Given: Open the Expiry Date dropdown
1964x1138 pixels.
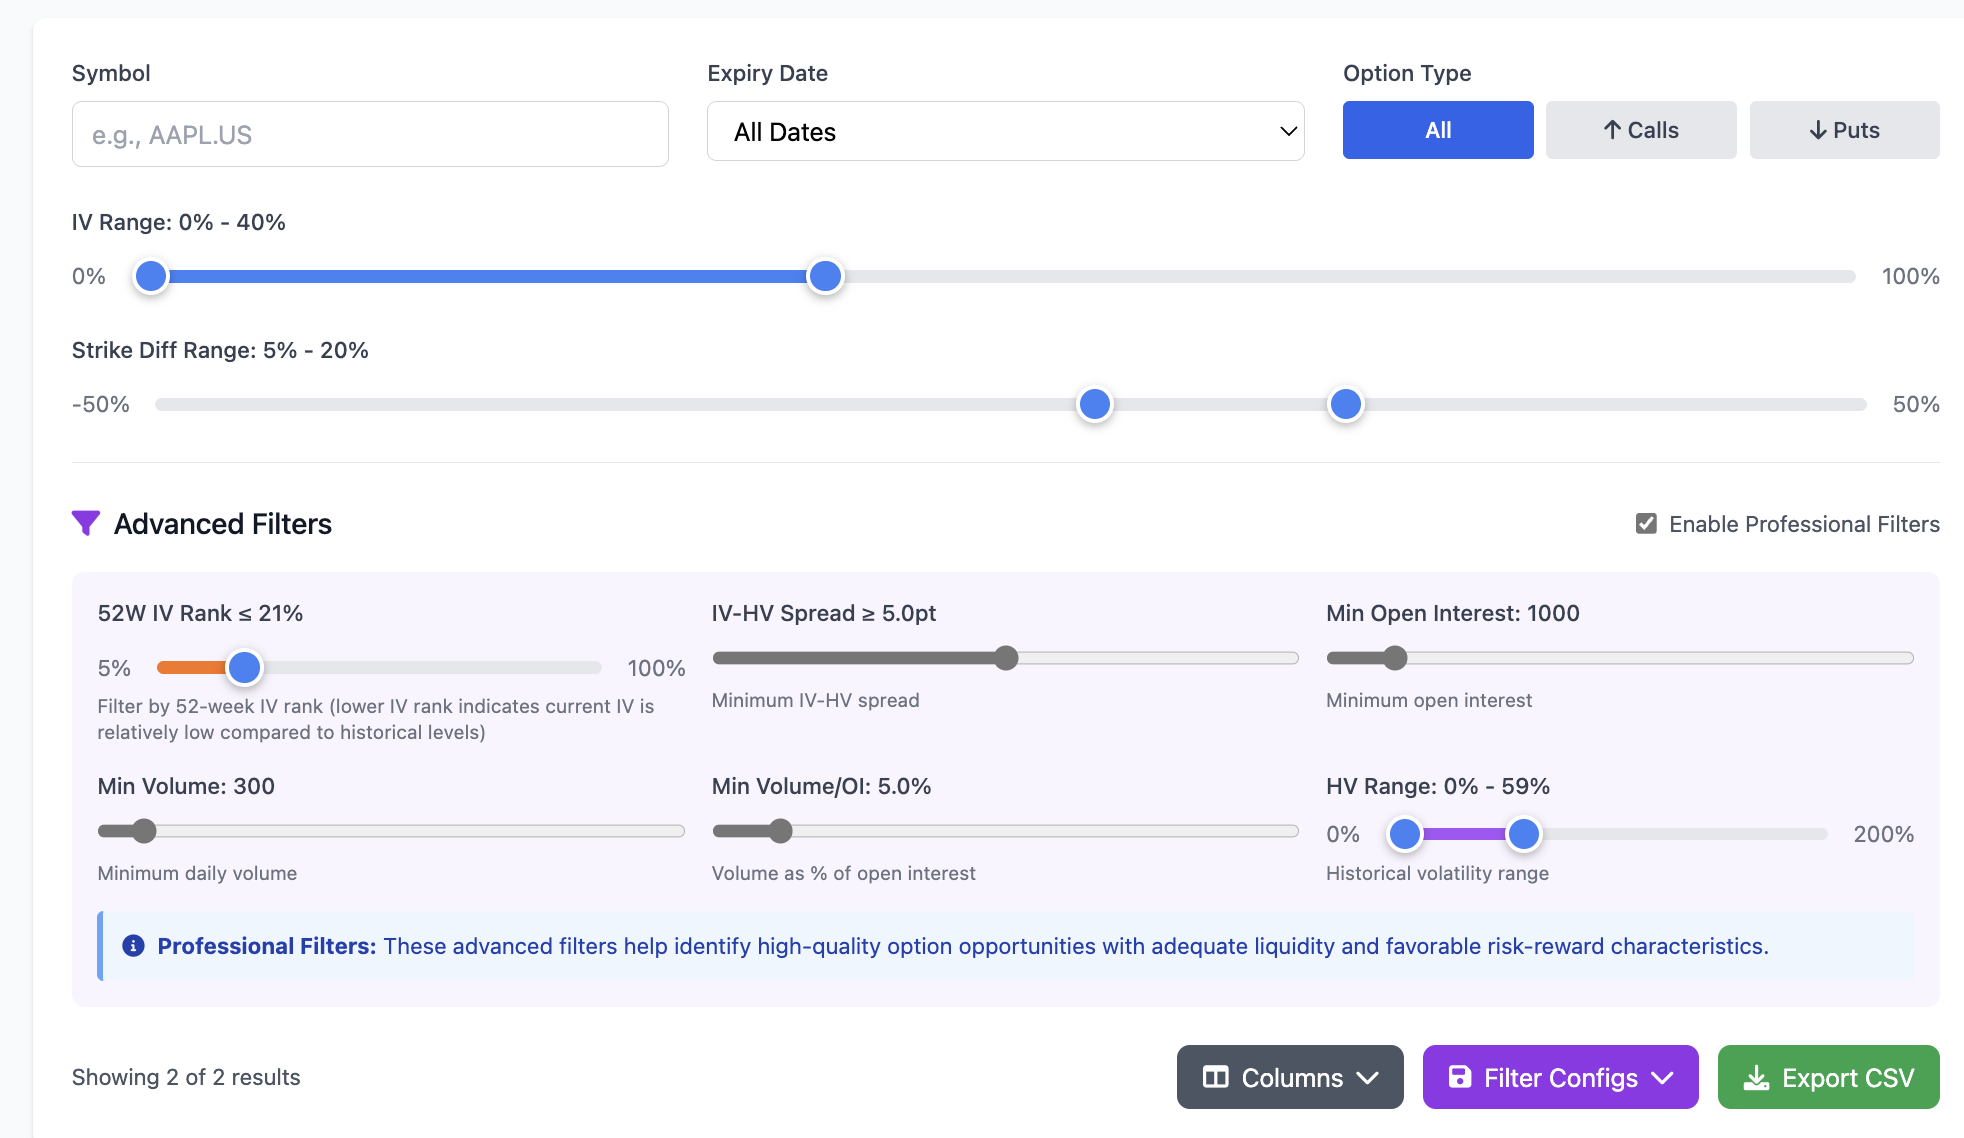Looking at the screenshot, I should point(1005,131).
